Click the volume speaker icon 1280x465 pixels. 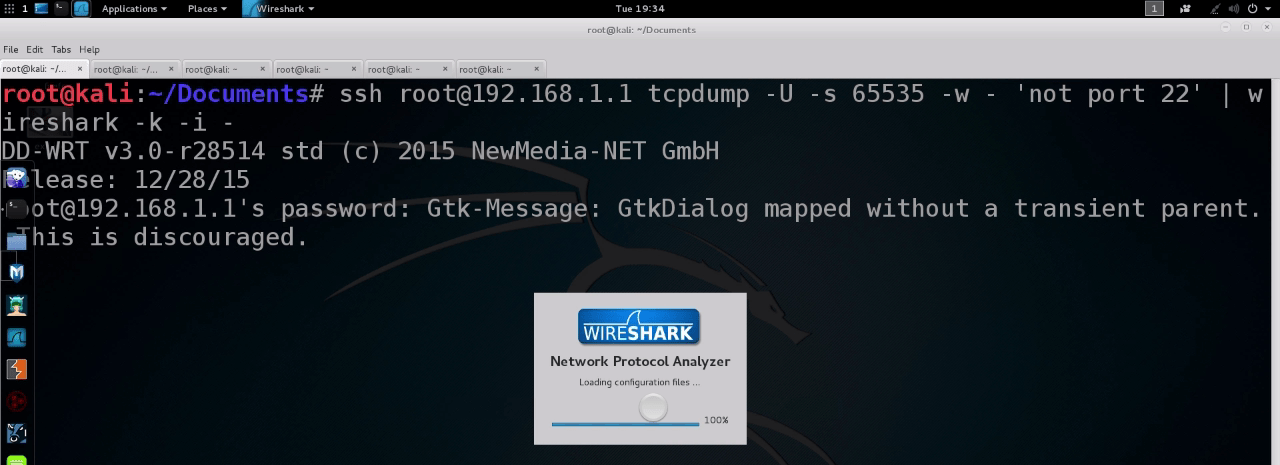click(x=1233, y=8)
